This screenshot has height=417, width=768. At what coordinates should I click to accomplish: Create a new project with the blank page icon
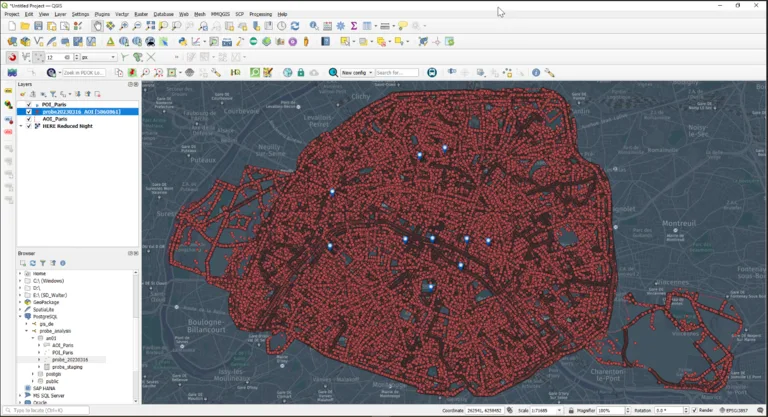pyautogui.click(x=12, y=26)
